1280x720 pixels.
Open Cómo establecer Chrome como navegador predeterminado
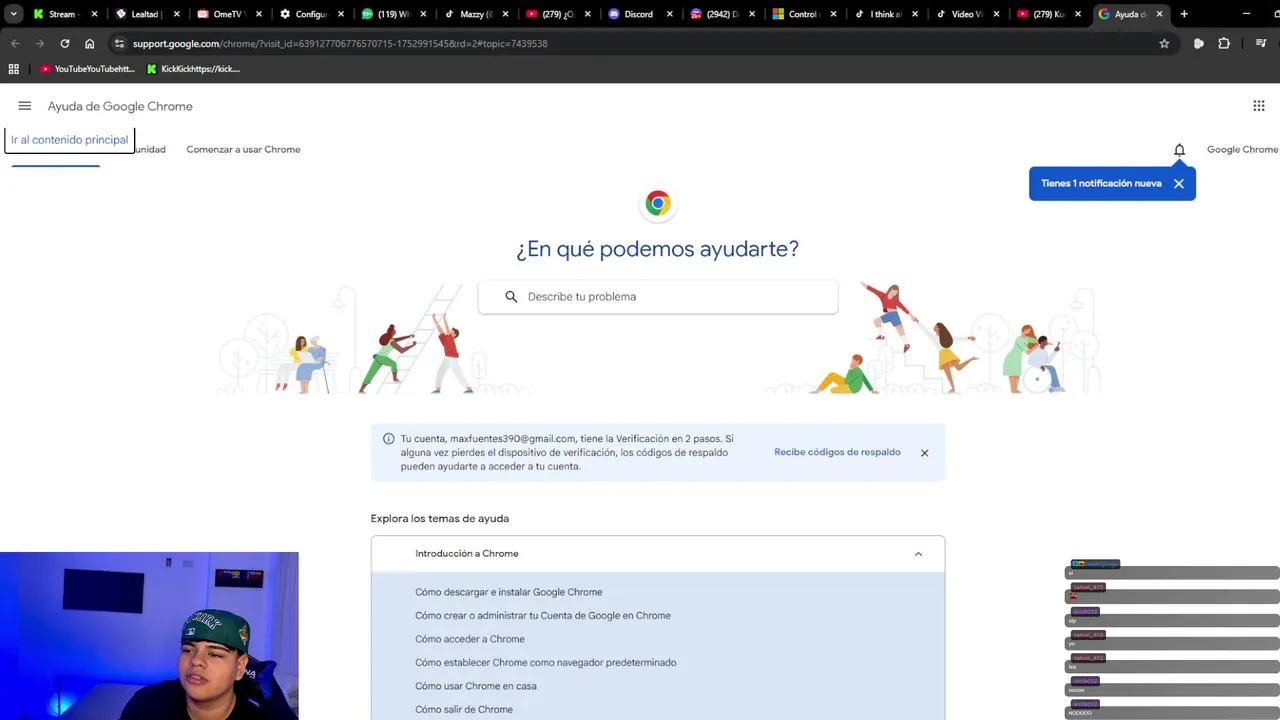click(x=546, y=663)
